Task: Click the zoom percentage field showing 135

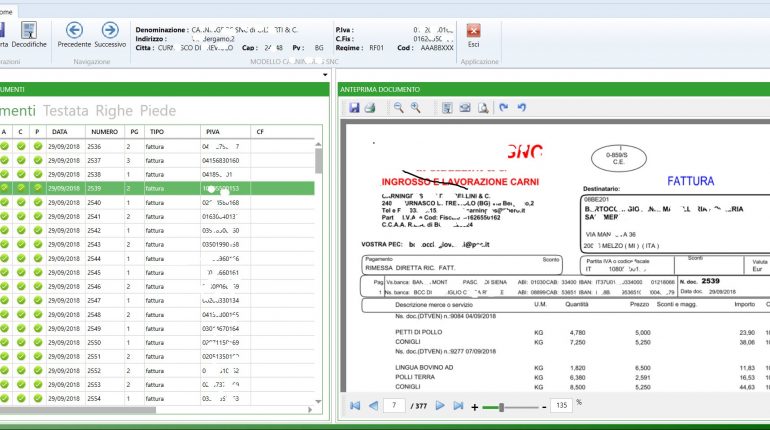Action: tap(562, 405)
